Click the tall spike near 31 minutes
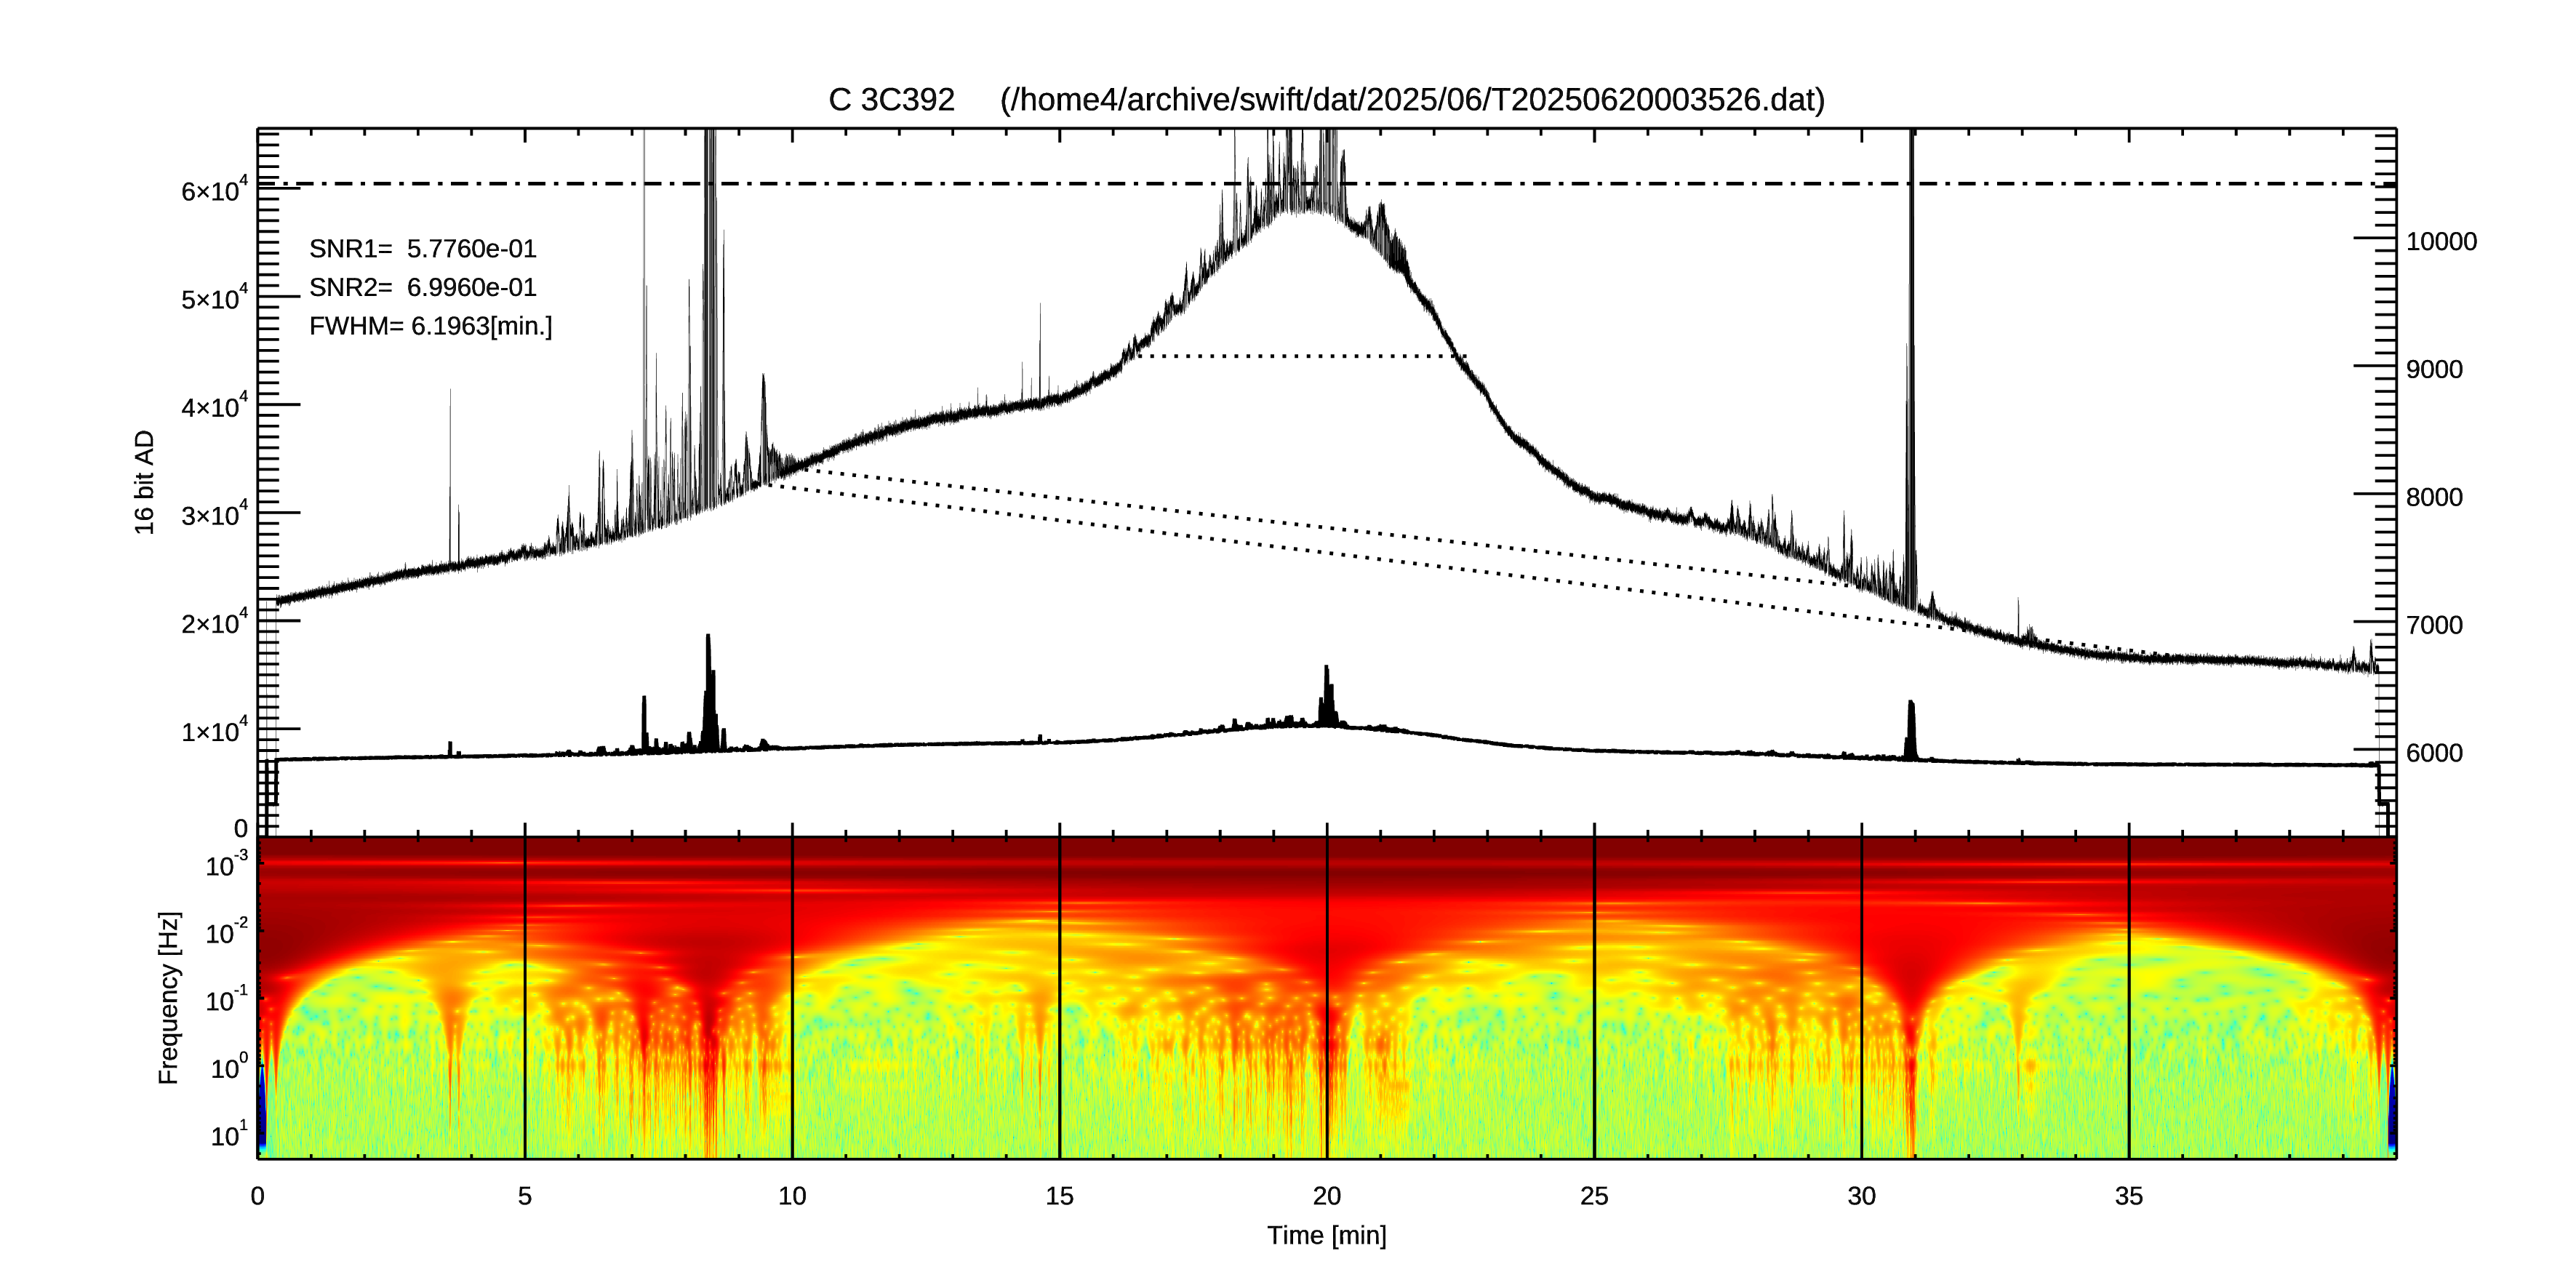 pos(1911,370)
